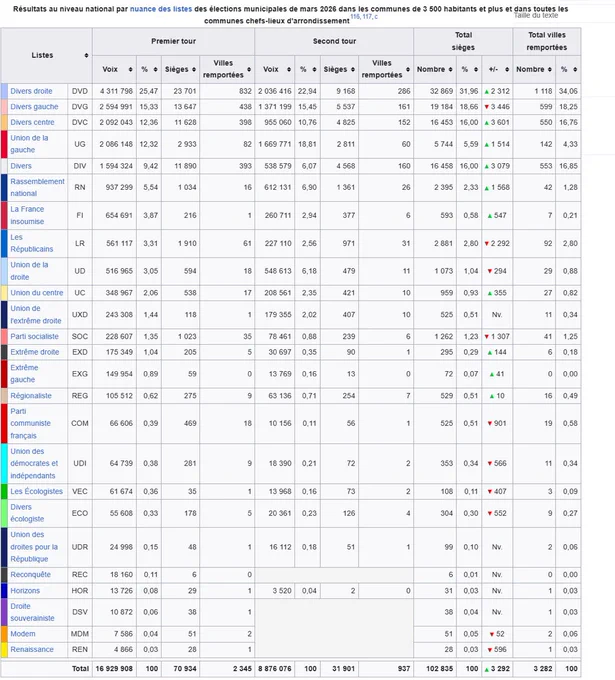
Task: Open the Modem link
Action: pyautogui.click(x=23, y=634)
